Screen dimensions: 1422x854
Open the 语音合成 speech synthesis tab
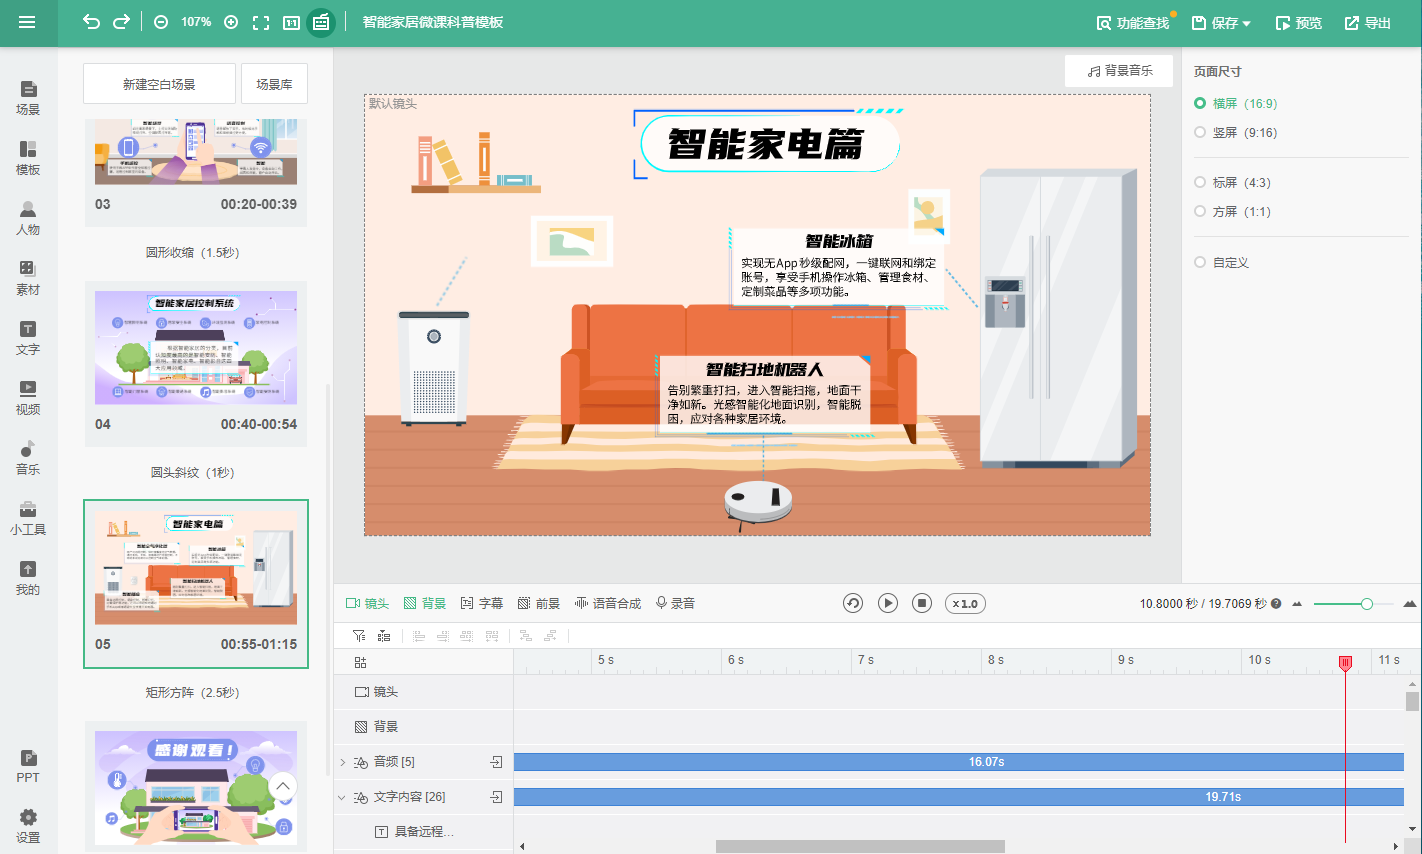(608, 603)
